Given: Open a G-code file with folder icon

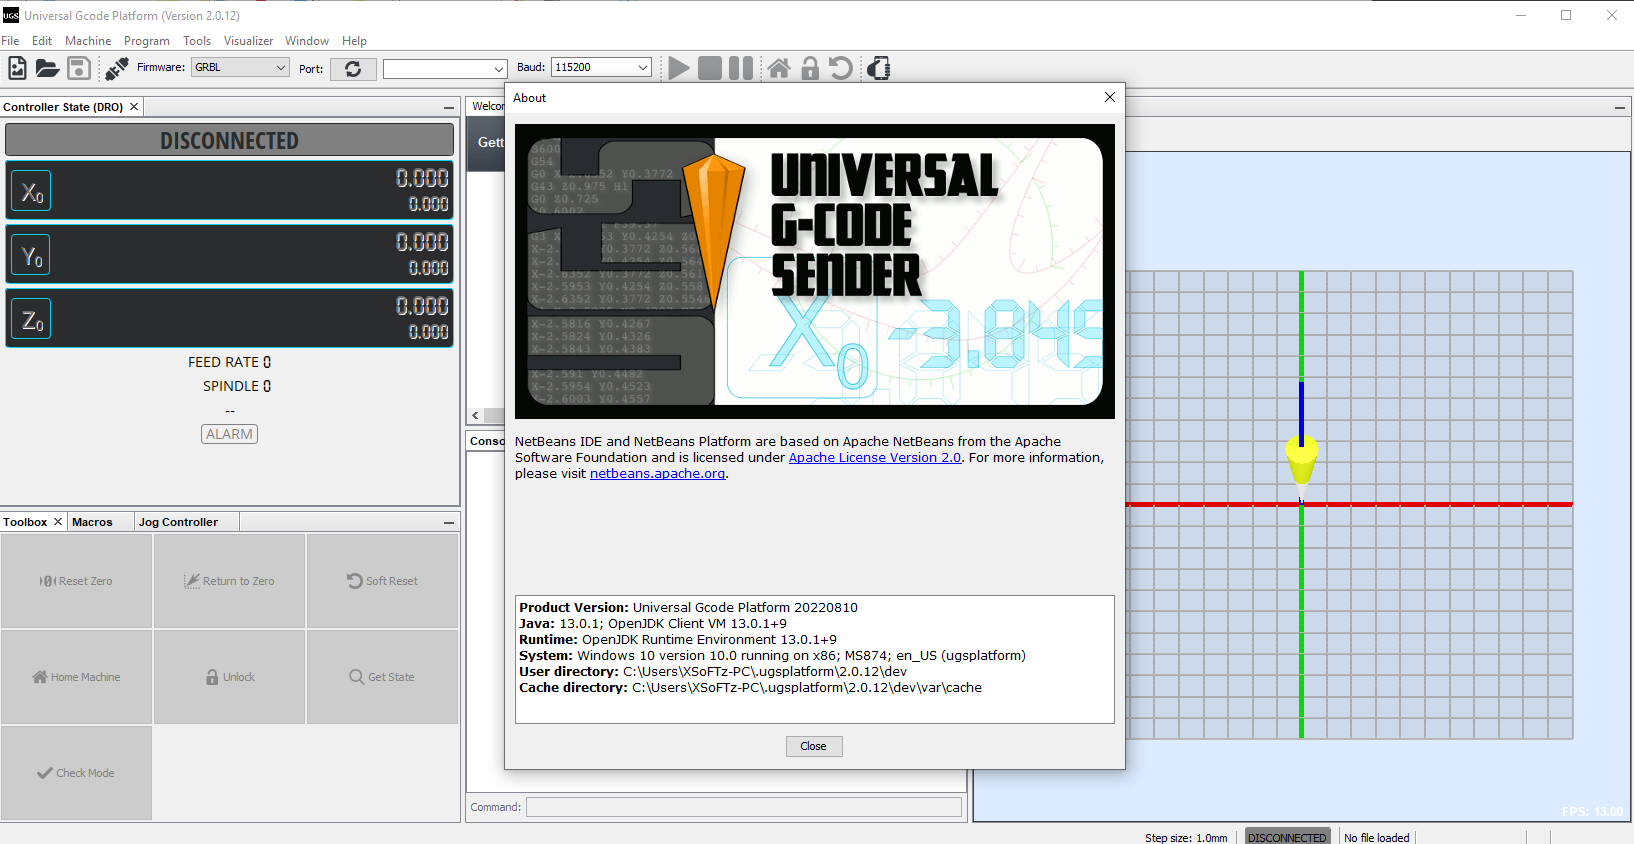Looking at the screenshot, I should 47,68.
